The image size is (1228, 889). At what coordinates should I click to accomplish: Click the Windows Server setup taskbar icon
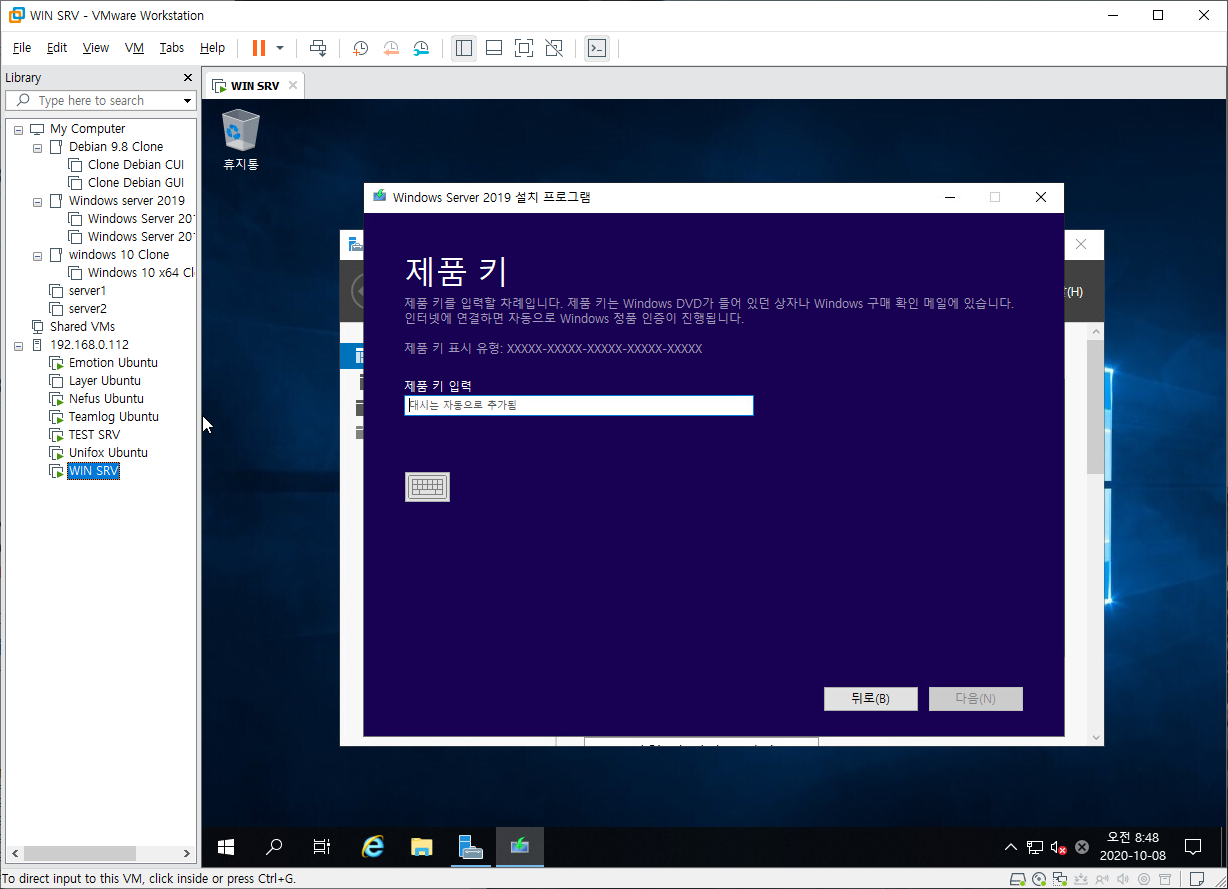tap(520, 847)
